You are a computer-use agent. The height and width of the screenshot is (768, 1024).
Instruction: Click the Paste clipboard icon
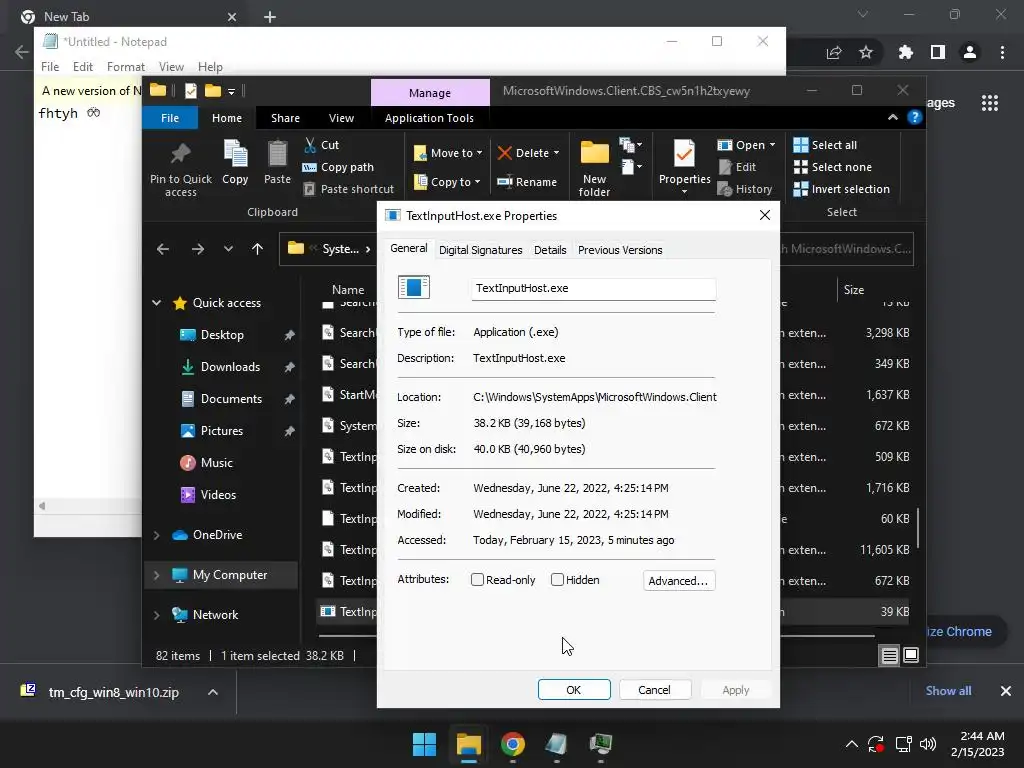pos(277,154)
